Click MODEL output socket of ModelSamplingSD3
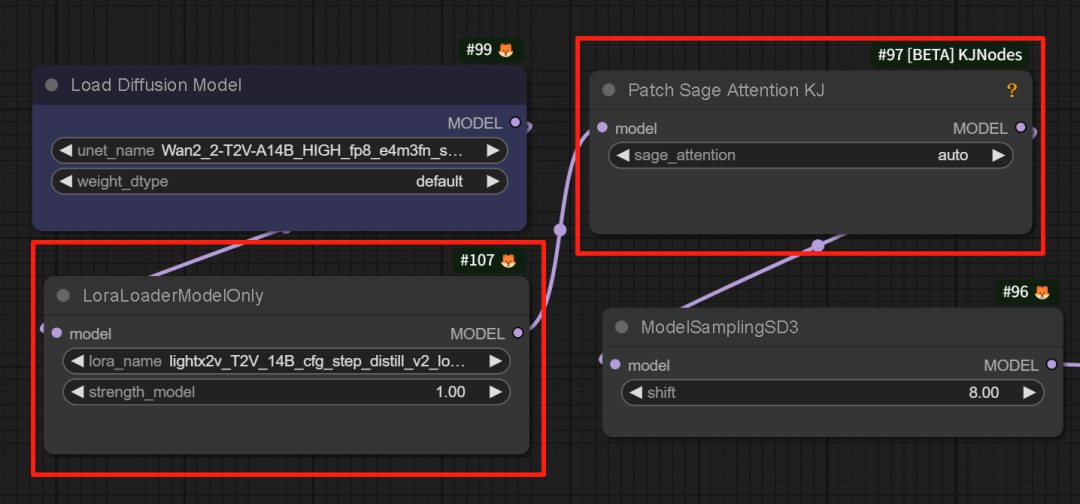The height and width of the screenshot is (504, 1080). [1051, 365]
